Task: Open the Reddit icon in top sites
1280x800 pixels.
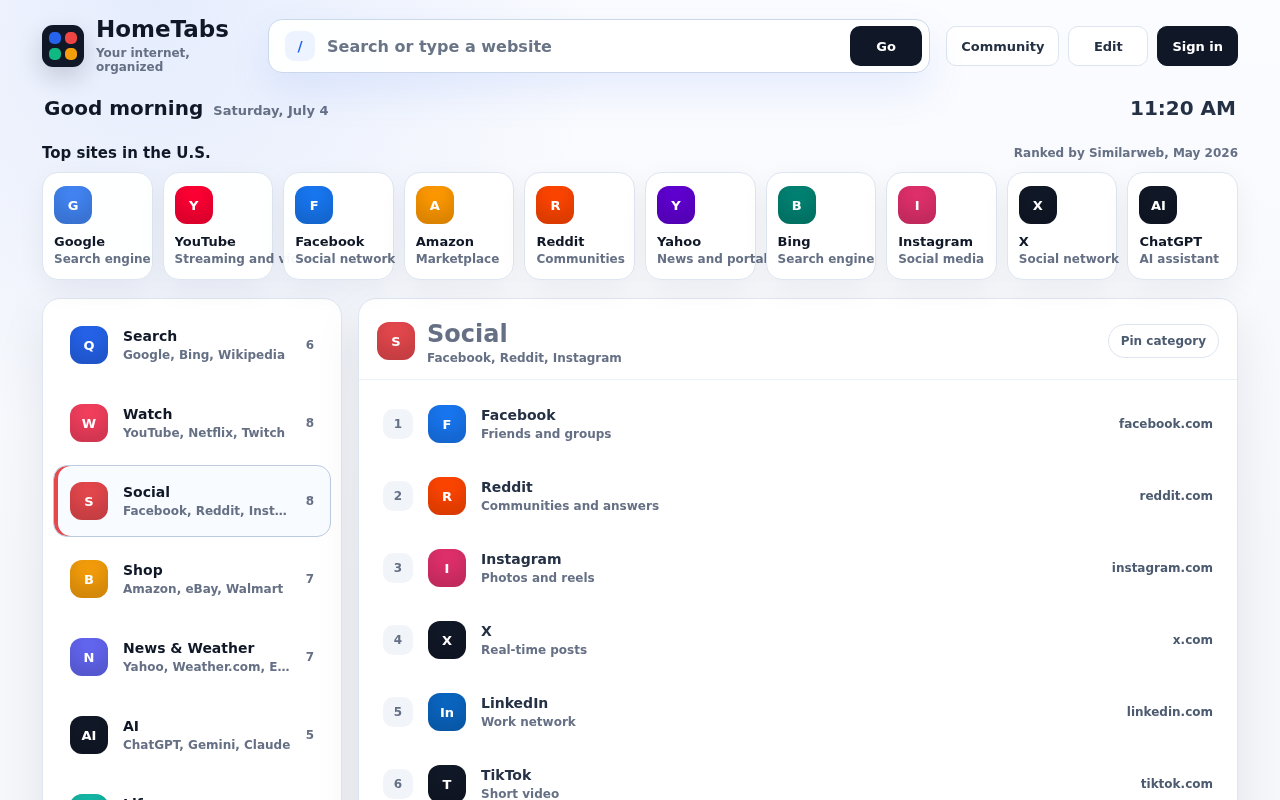Action: pos(555,205)
